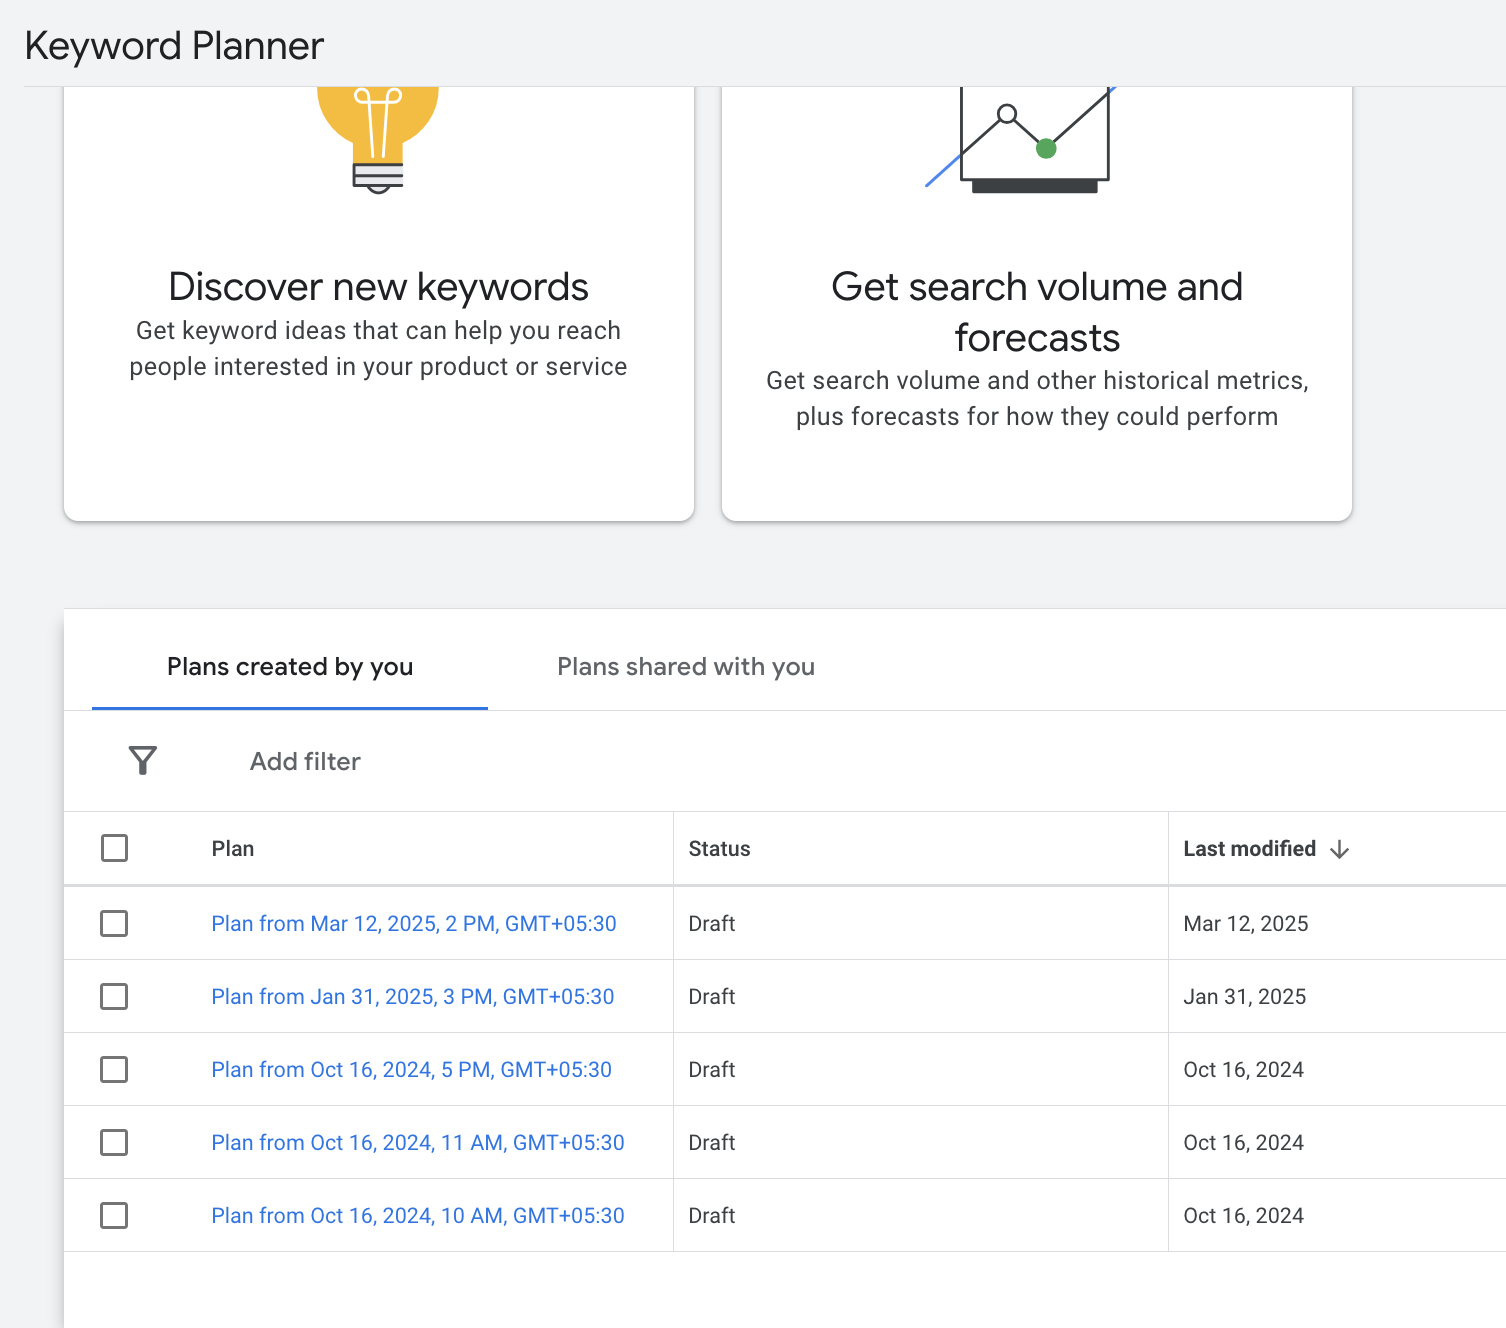The image size is (1506, 1328).
Task: Click modified date of Oct 16, 10 AM plan
Action: (x=1244, y=1215)
